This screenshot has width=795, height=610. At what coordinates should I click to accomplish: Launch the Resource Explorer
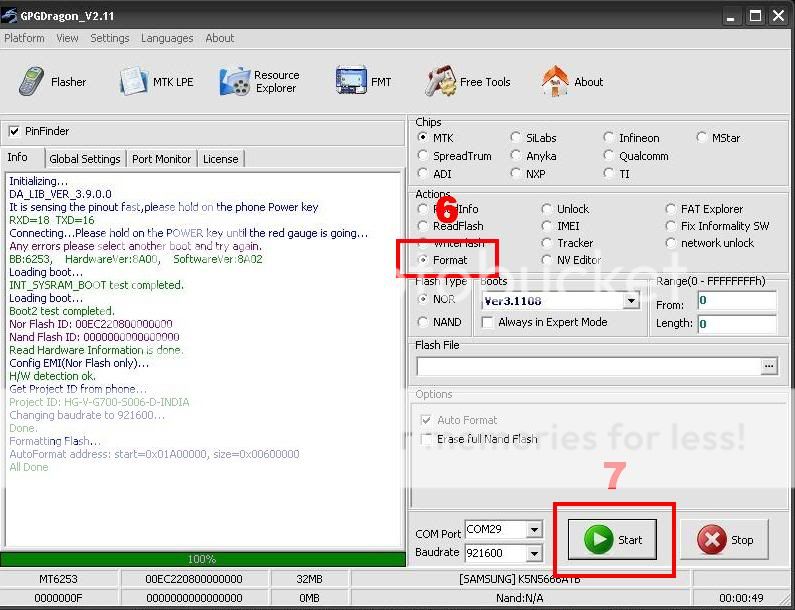(x=260, y=82)
